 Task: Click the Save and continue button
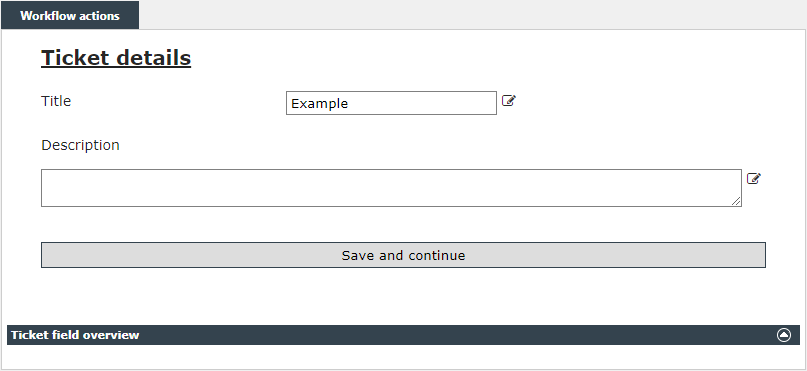click(404, 255)
